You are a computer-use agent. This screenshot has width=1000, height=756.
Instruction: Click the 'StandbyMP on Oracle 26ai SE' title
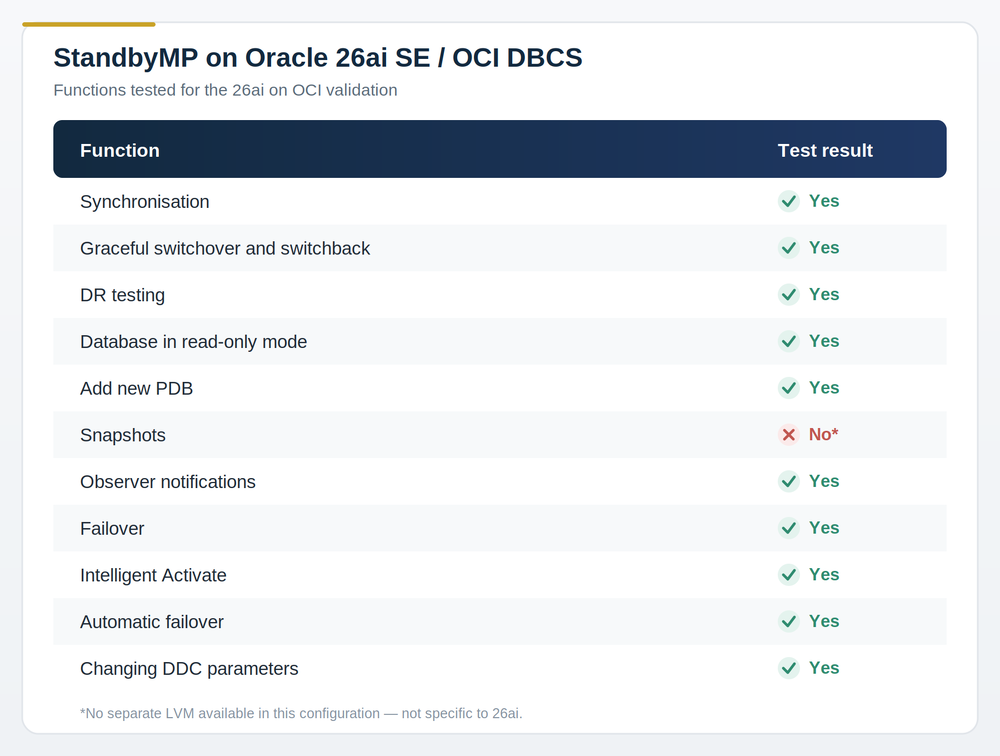(318, 57)
